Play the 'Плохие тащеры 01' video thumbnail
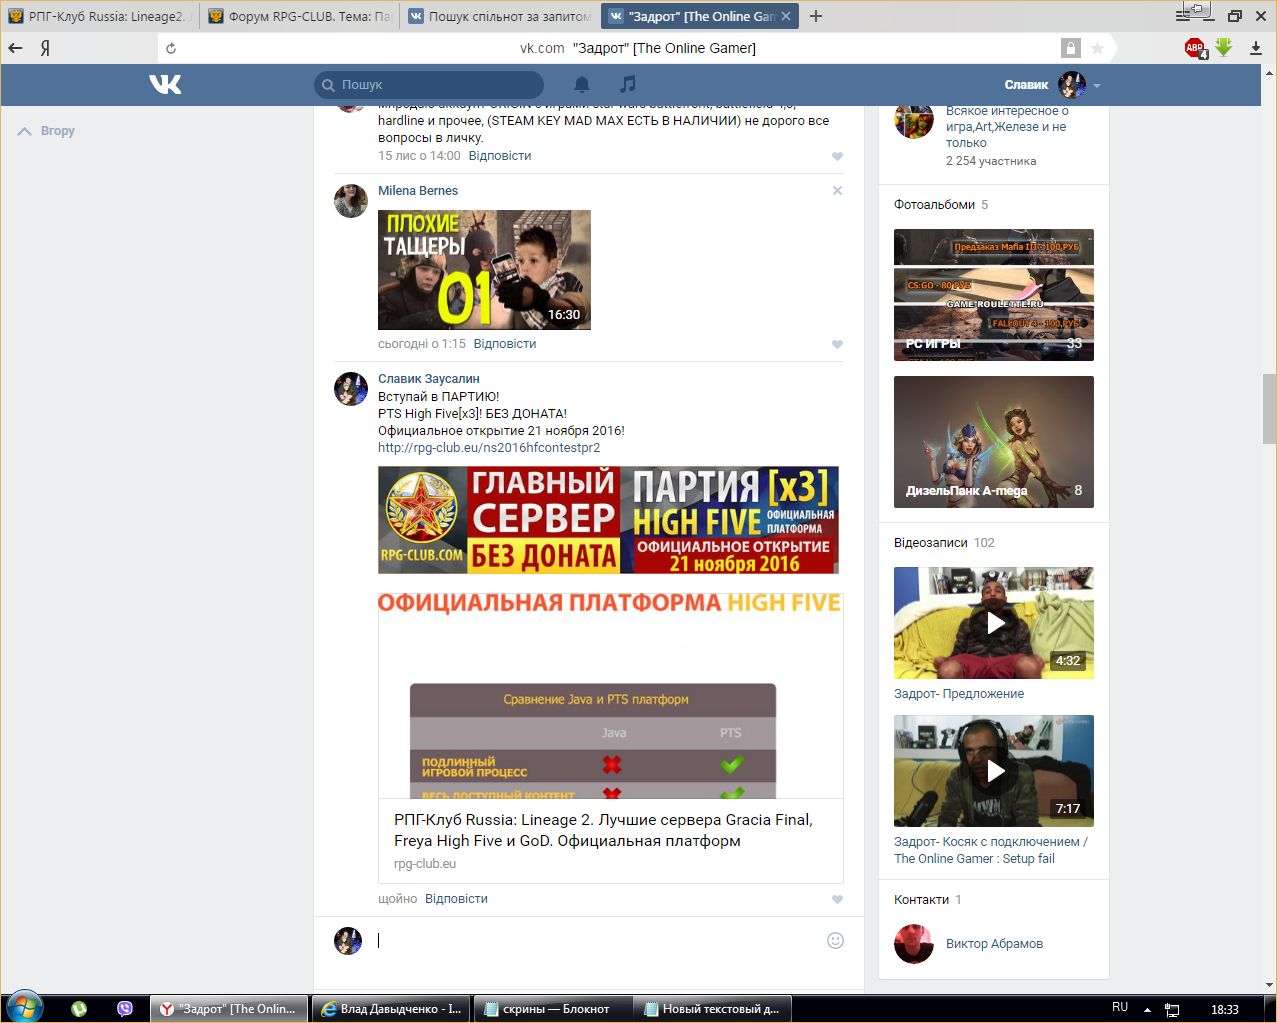 (484, 270)
